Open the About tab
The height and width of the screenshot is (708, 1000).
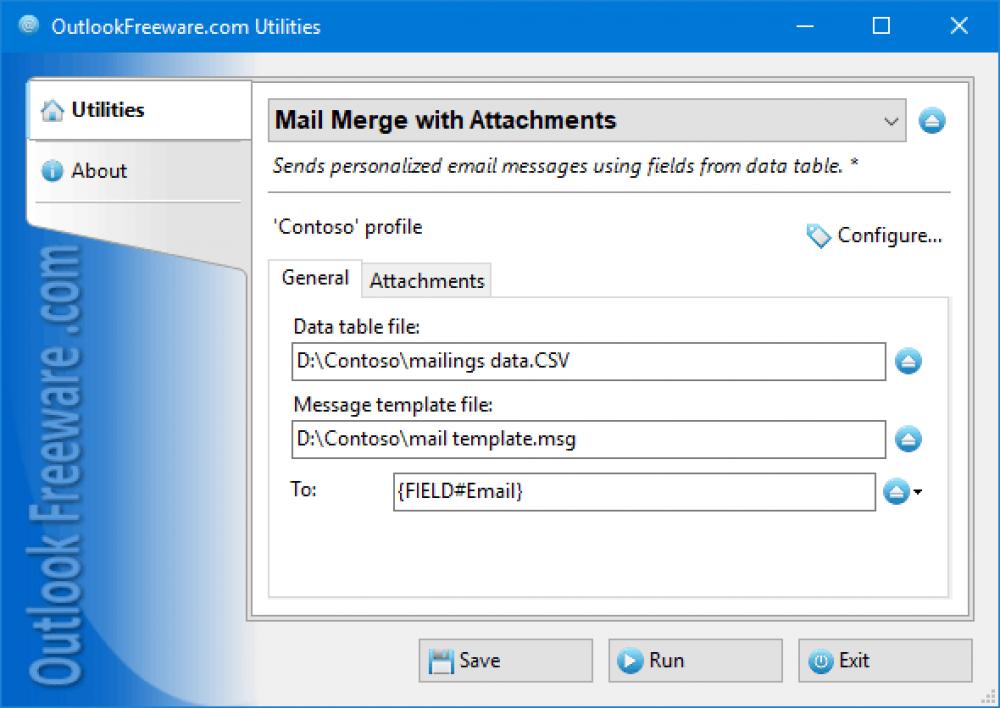pos(99,171)
